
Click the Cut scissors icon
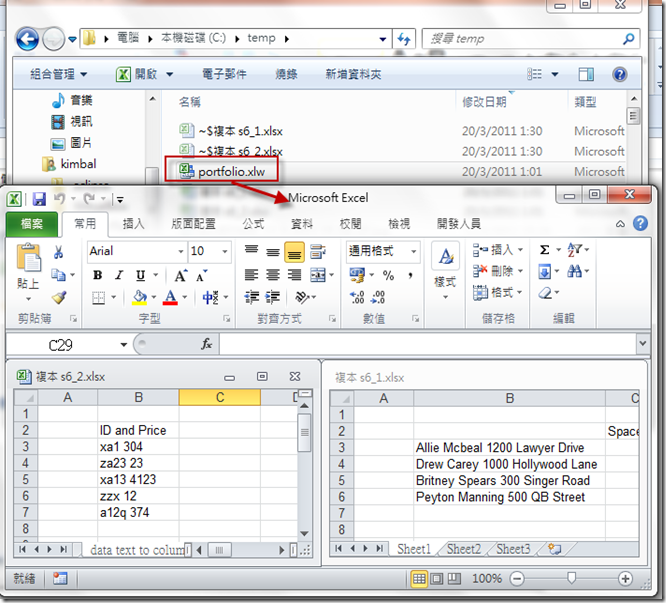pos(58,252)
